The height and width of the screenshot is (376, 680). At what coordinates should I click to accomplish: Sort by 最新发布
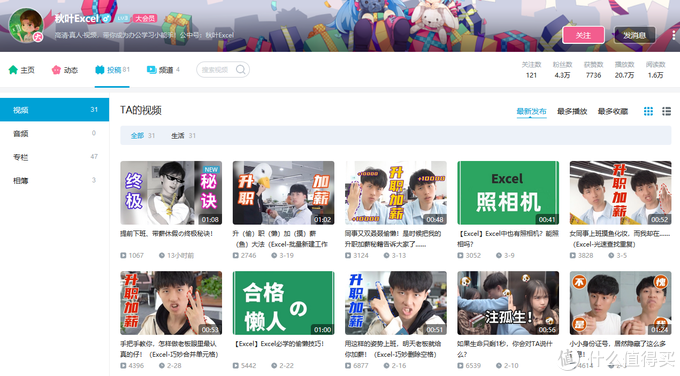[x=531, y=111]
